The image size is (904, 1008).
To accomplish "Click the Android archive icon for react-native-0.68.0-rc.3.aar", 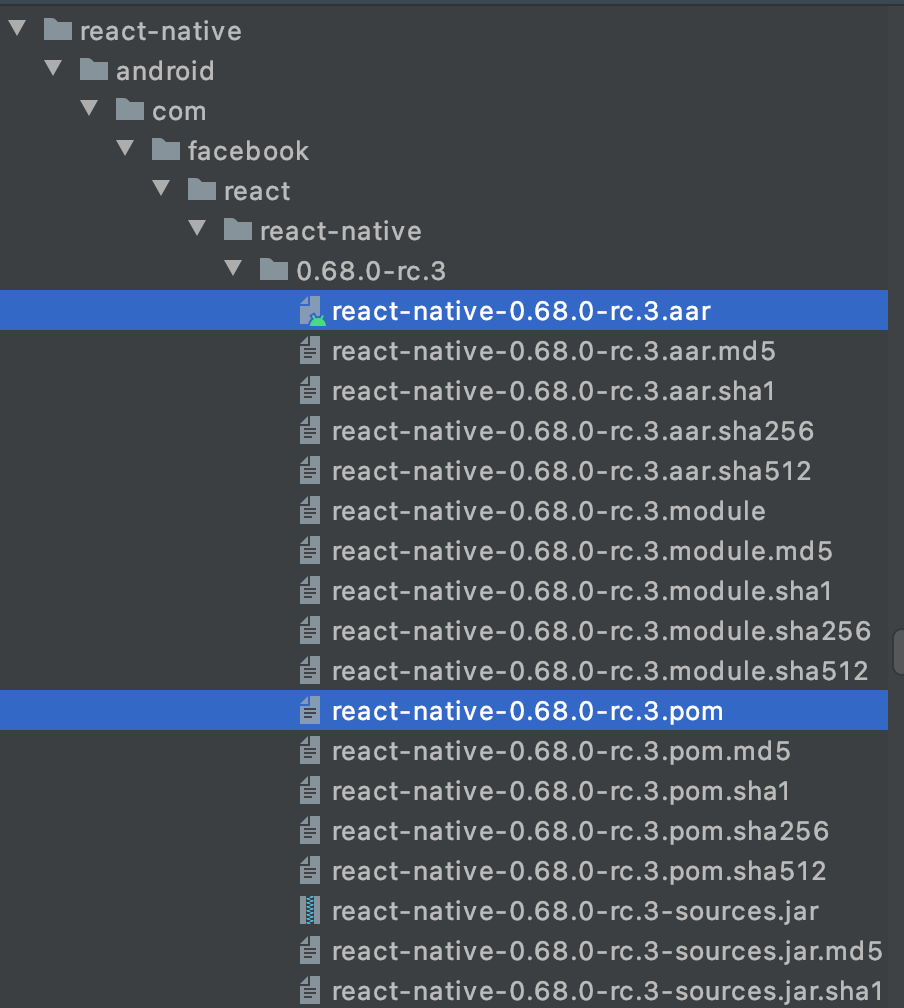I will (312, 311).
